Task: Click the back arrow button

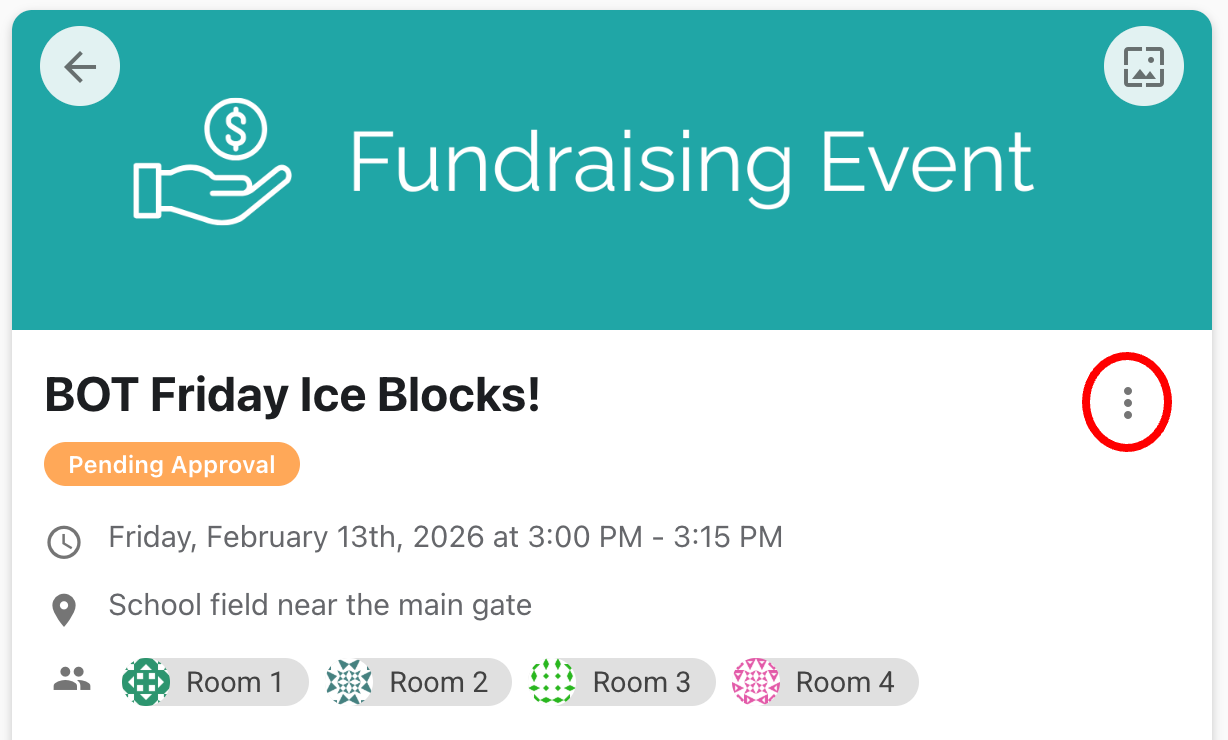Action: [x=80, y=67]
